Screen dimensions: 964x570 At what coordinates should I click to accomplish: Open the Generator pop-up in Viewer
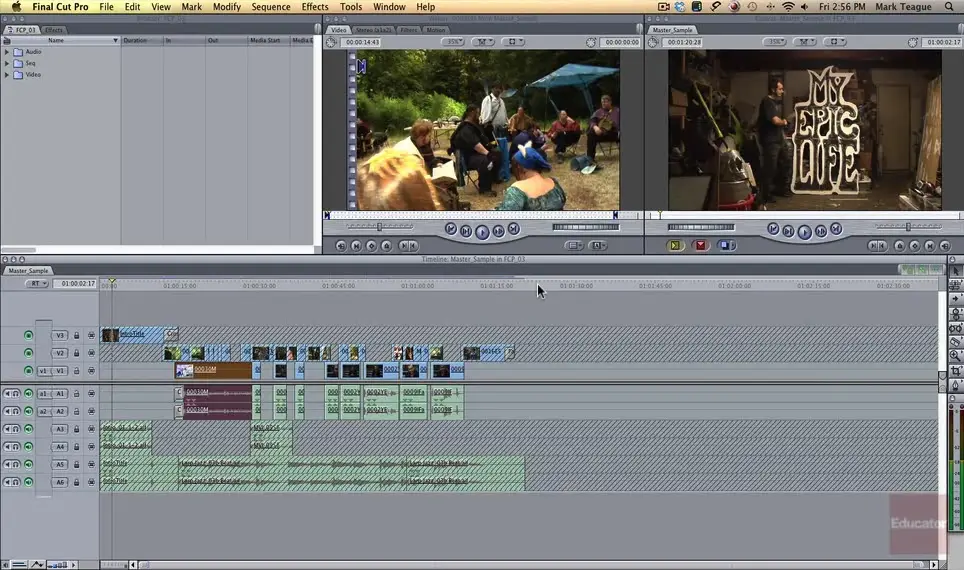point(598,245)
